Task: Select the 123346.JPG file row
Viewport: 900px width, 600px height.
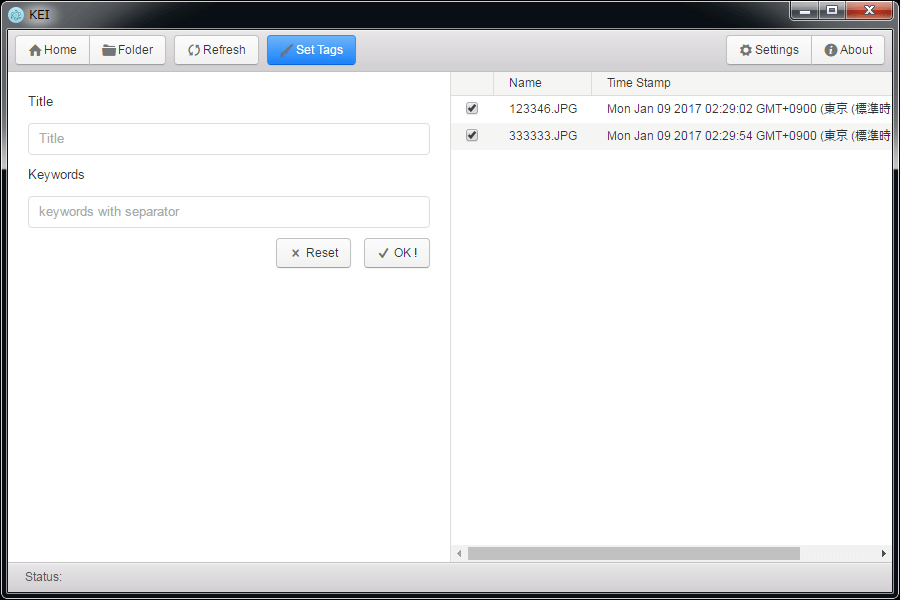Action: tap(543, 109)
